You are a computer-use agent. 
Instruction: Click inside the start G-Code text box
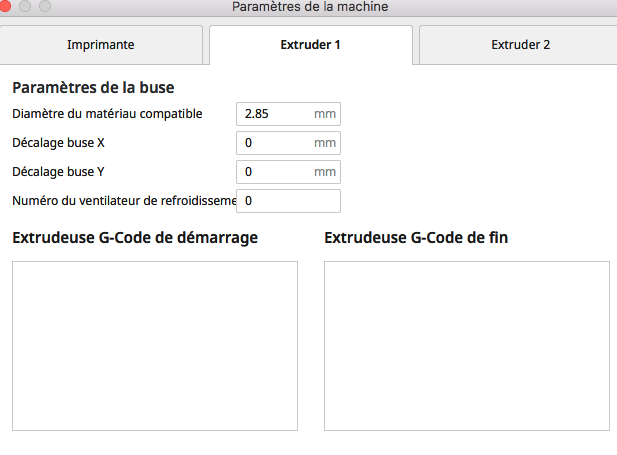155,346
